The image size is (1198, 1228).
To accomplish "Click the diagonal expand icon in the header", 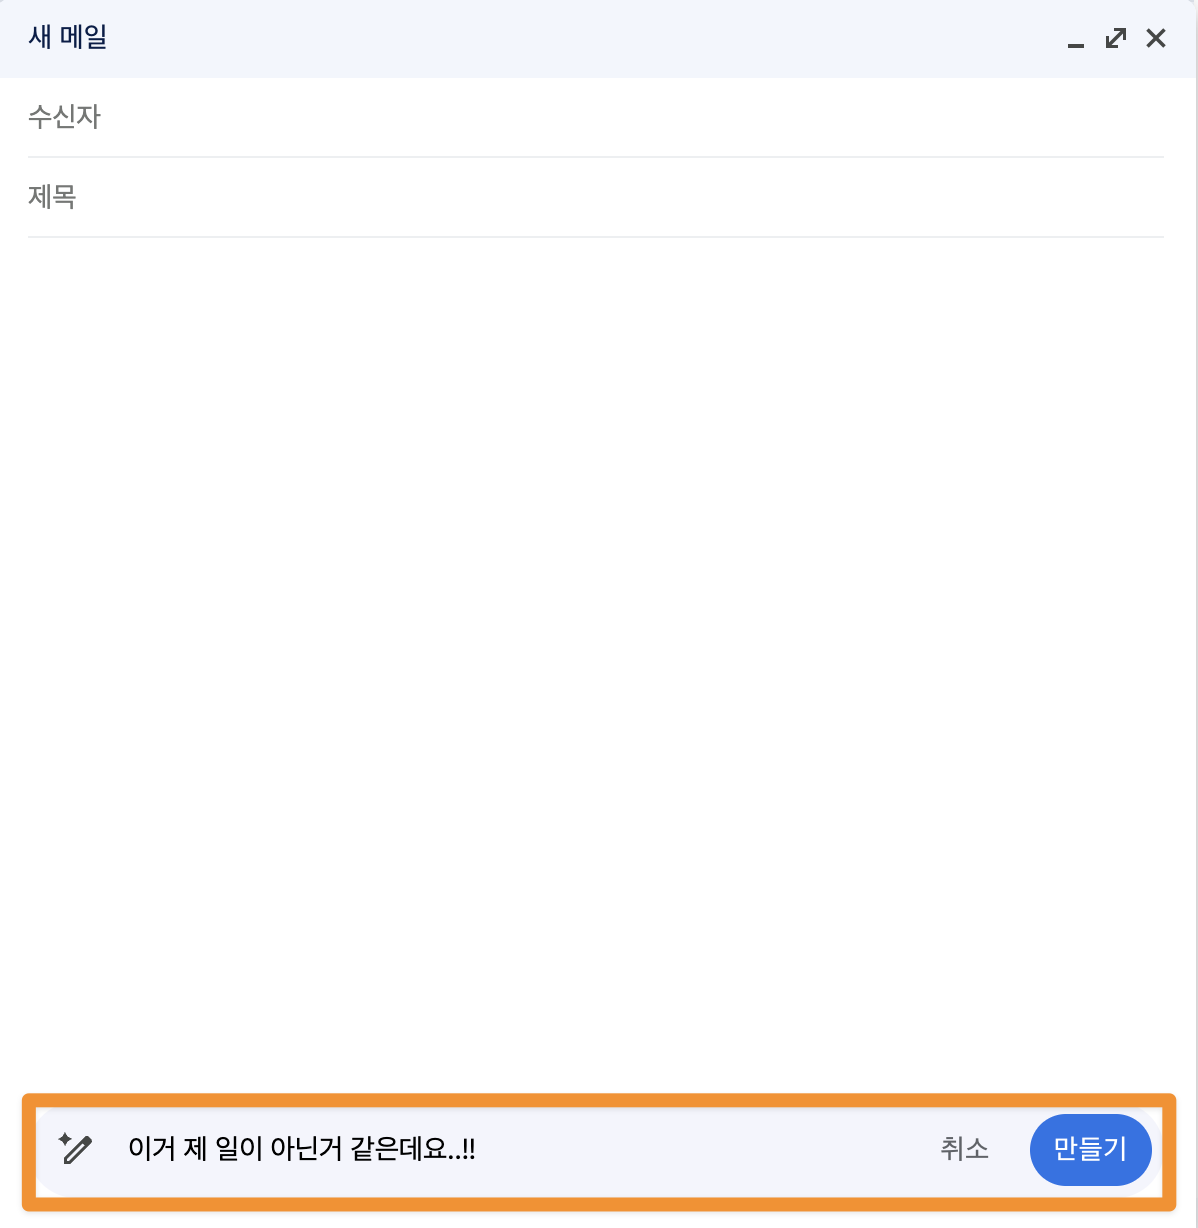I will [x=1115, y=38].
